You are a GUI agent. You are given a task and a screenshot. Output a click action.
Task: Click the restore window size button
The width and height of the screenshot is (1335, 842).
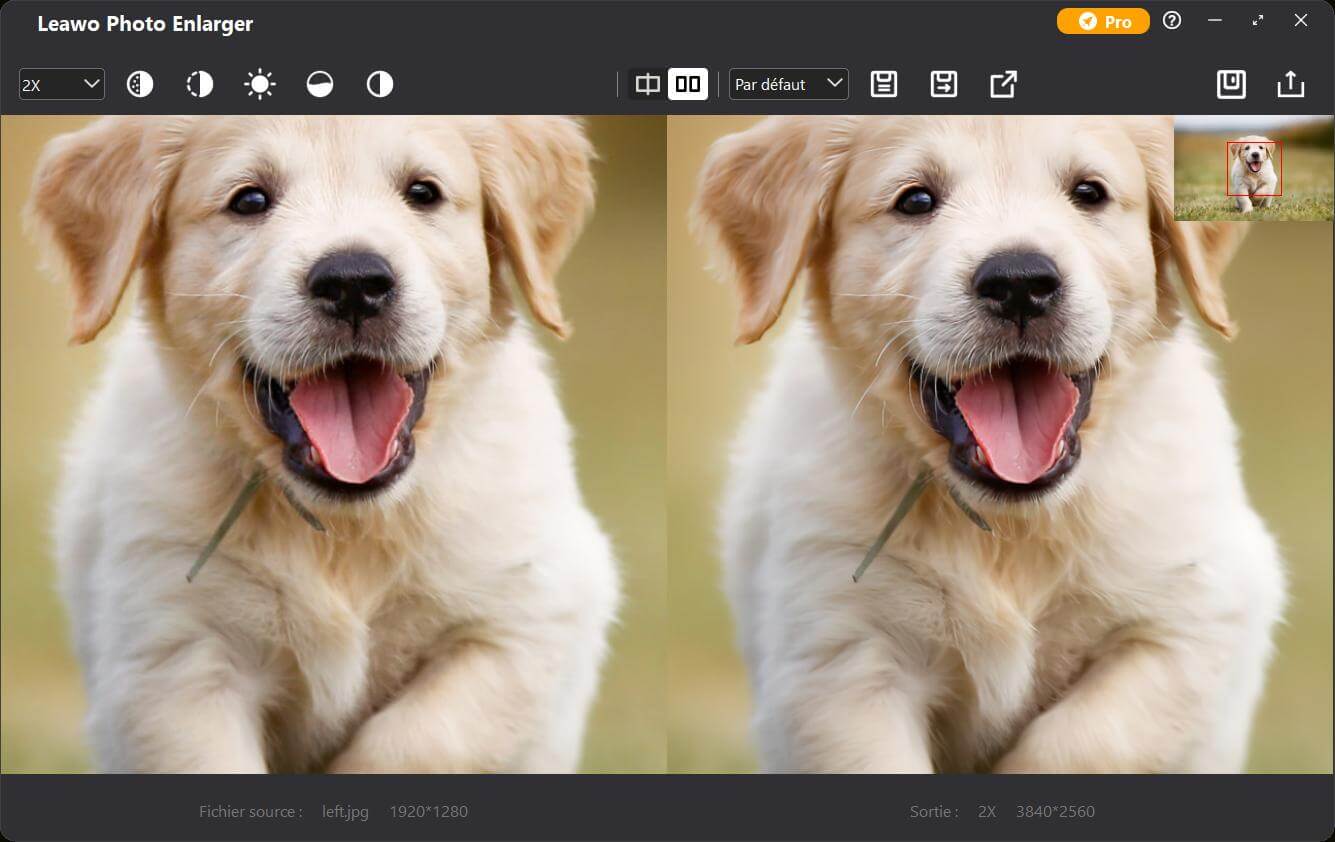coord(1258,21)
